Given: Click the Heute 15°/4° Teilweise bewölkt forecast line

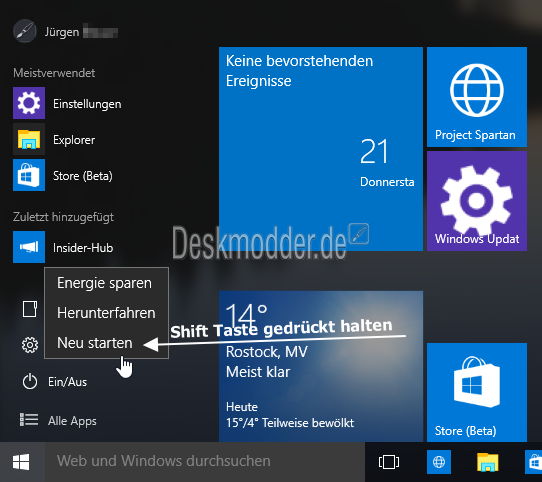Looking at the screenshot, I should 290,415.
